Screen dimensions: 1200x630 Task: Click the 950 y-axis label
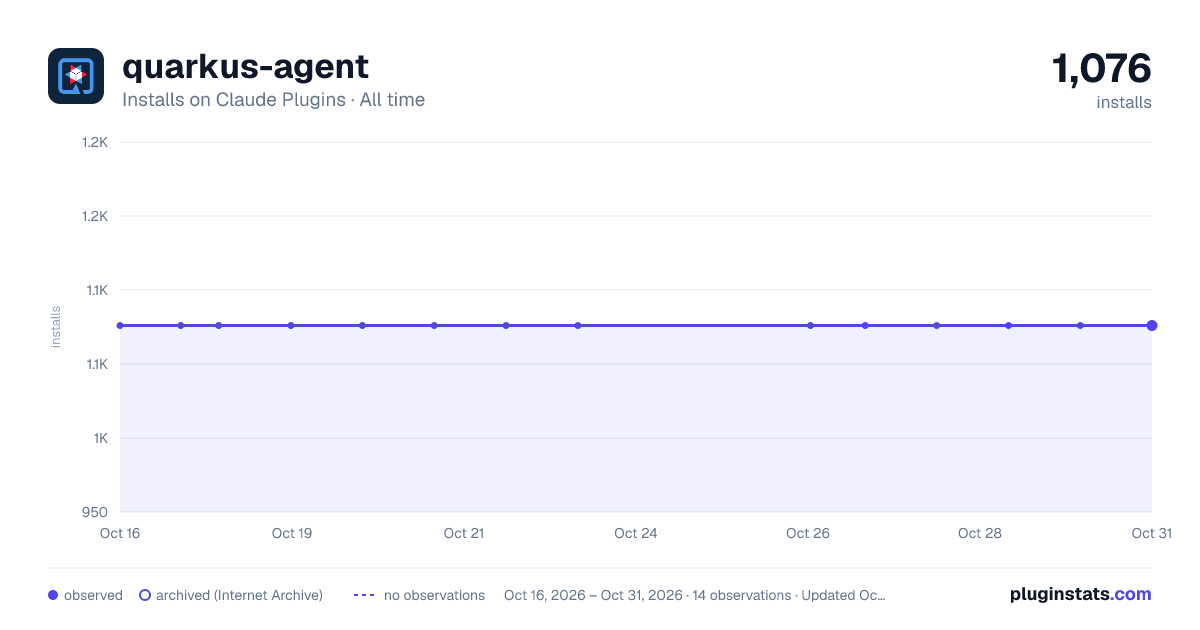pyautogui.click(x=95, y=512)
